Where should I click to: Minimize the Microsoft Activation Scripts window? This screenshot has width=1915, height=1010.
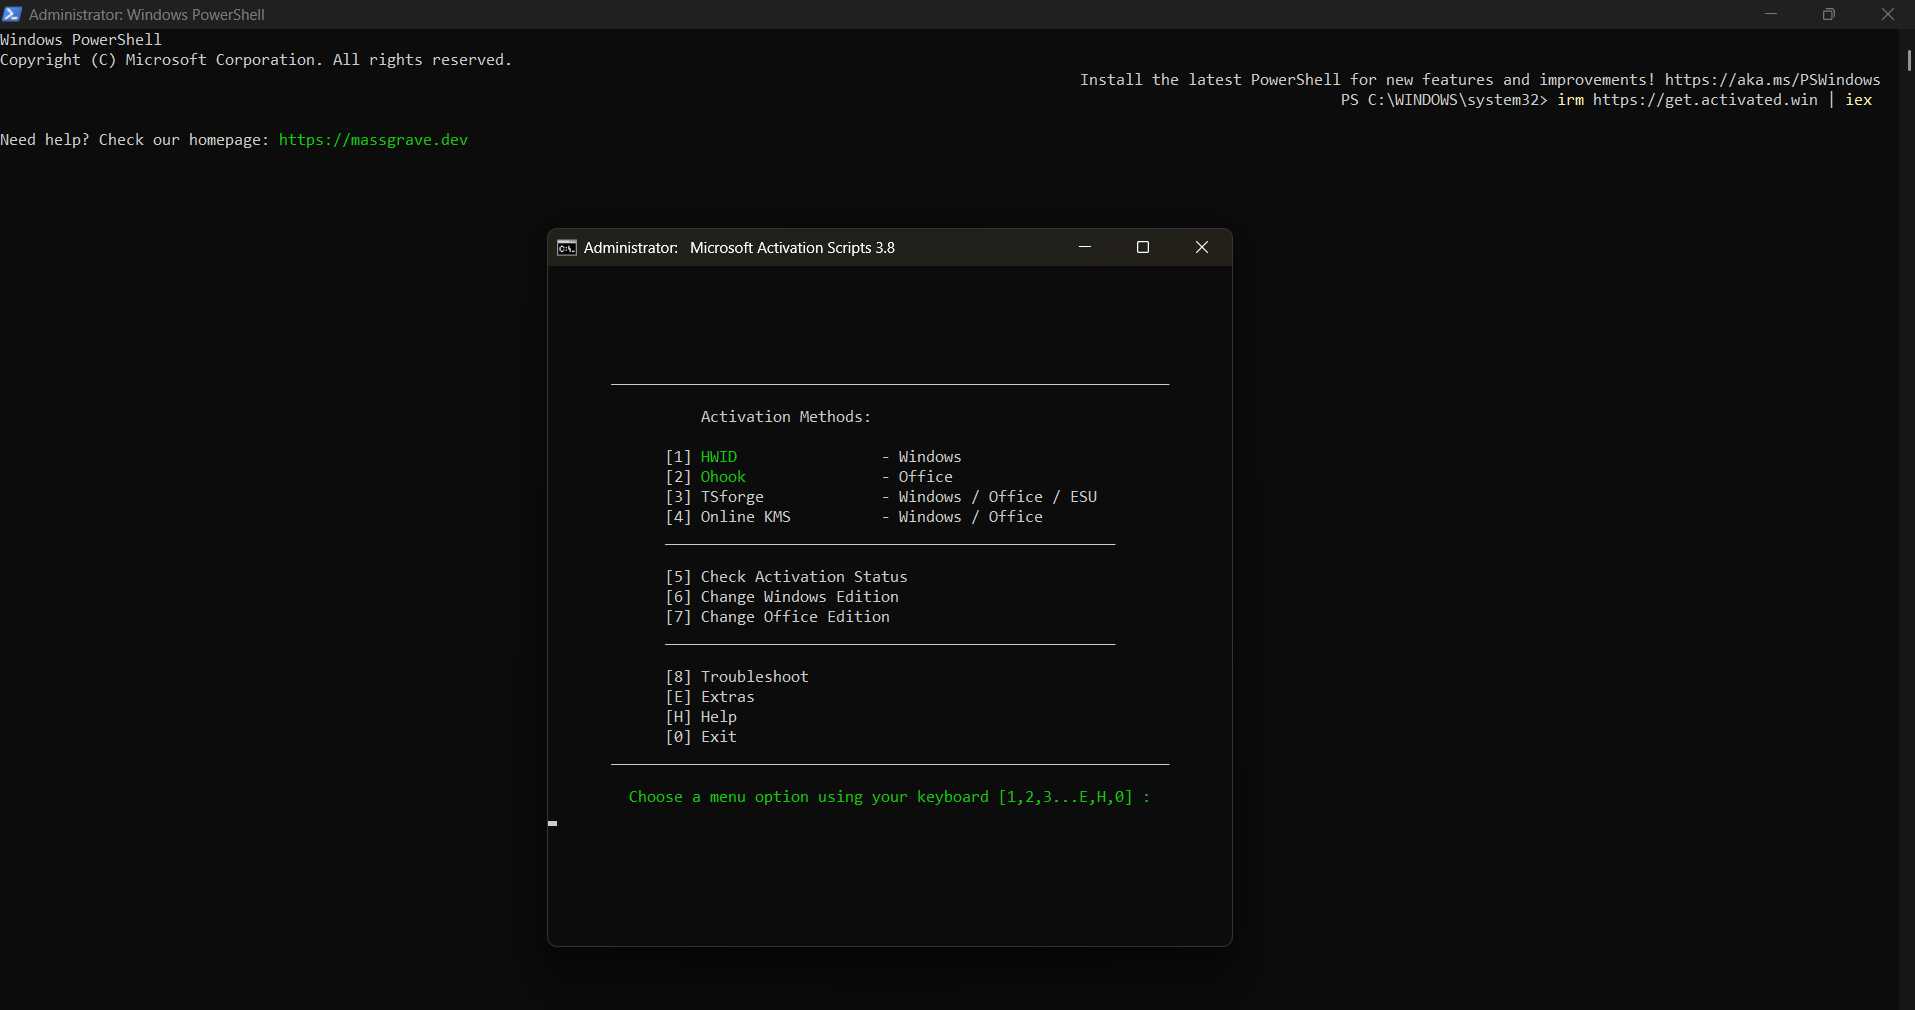point(1085,247)
